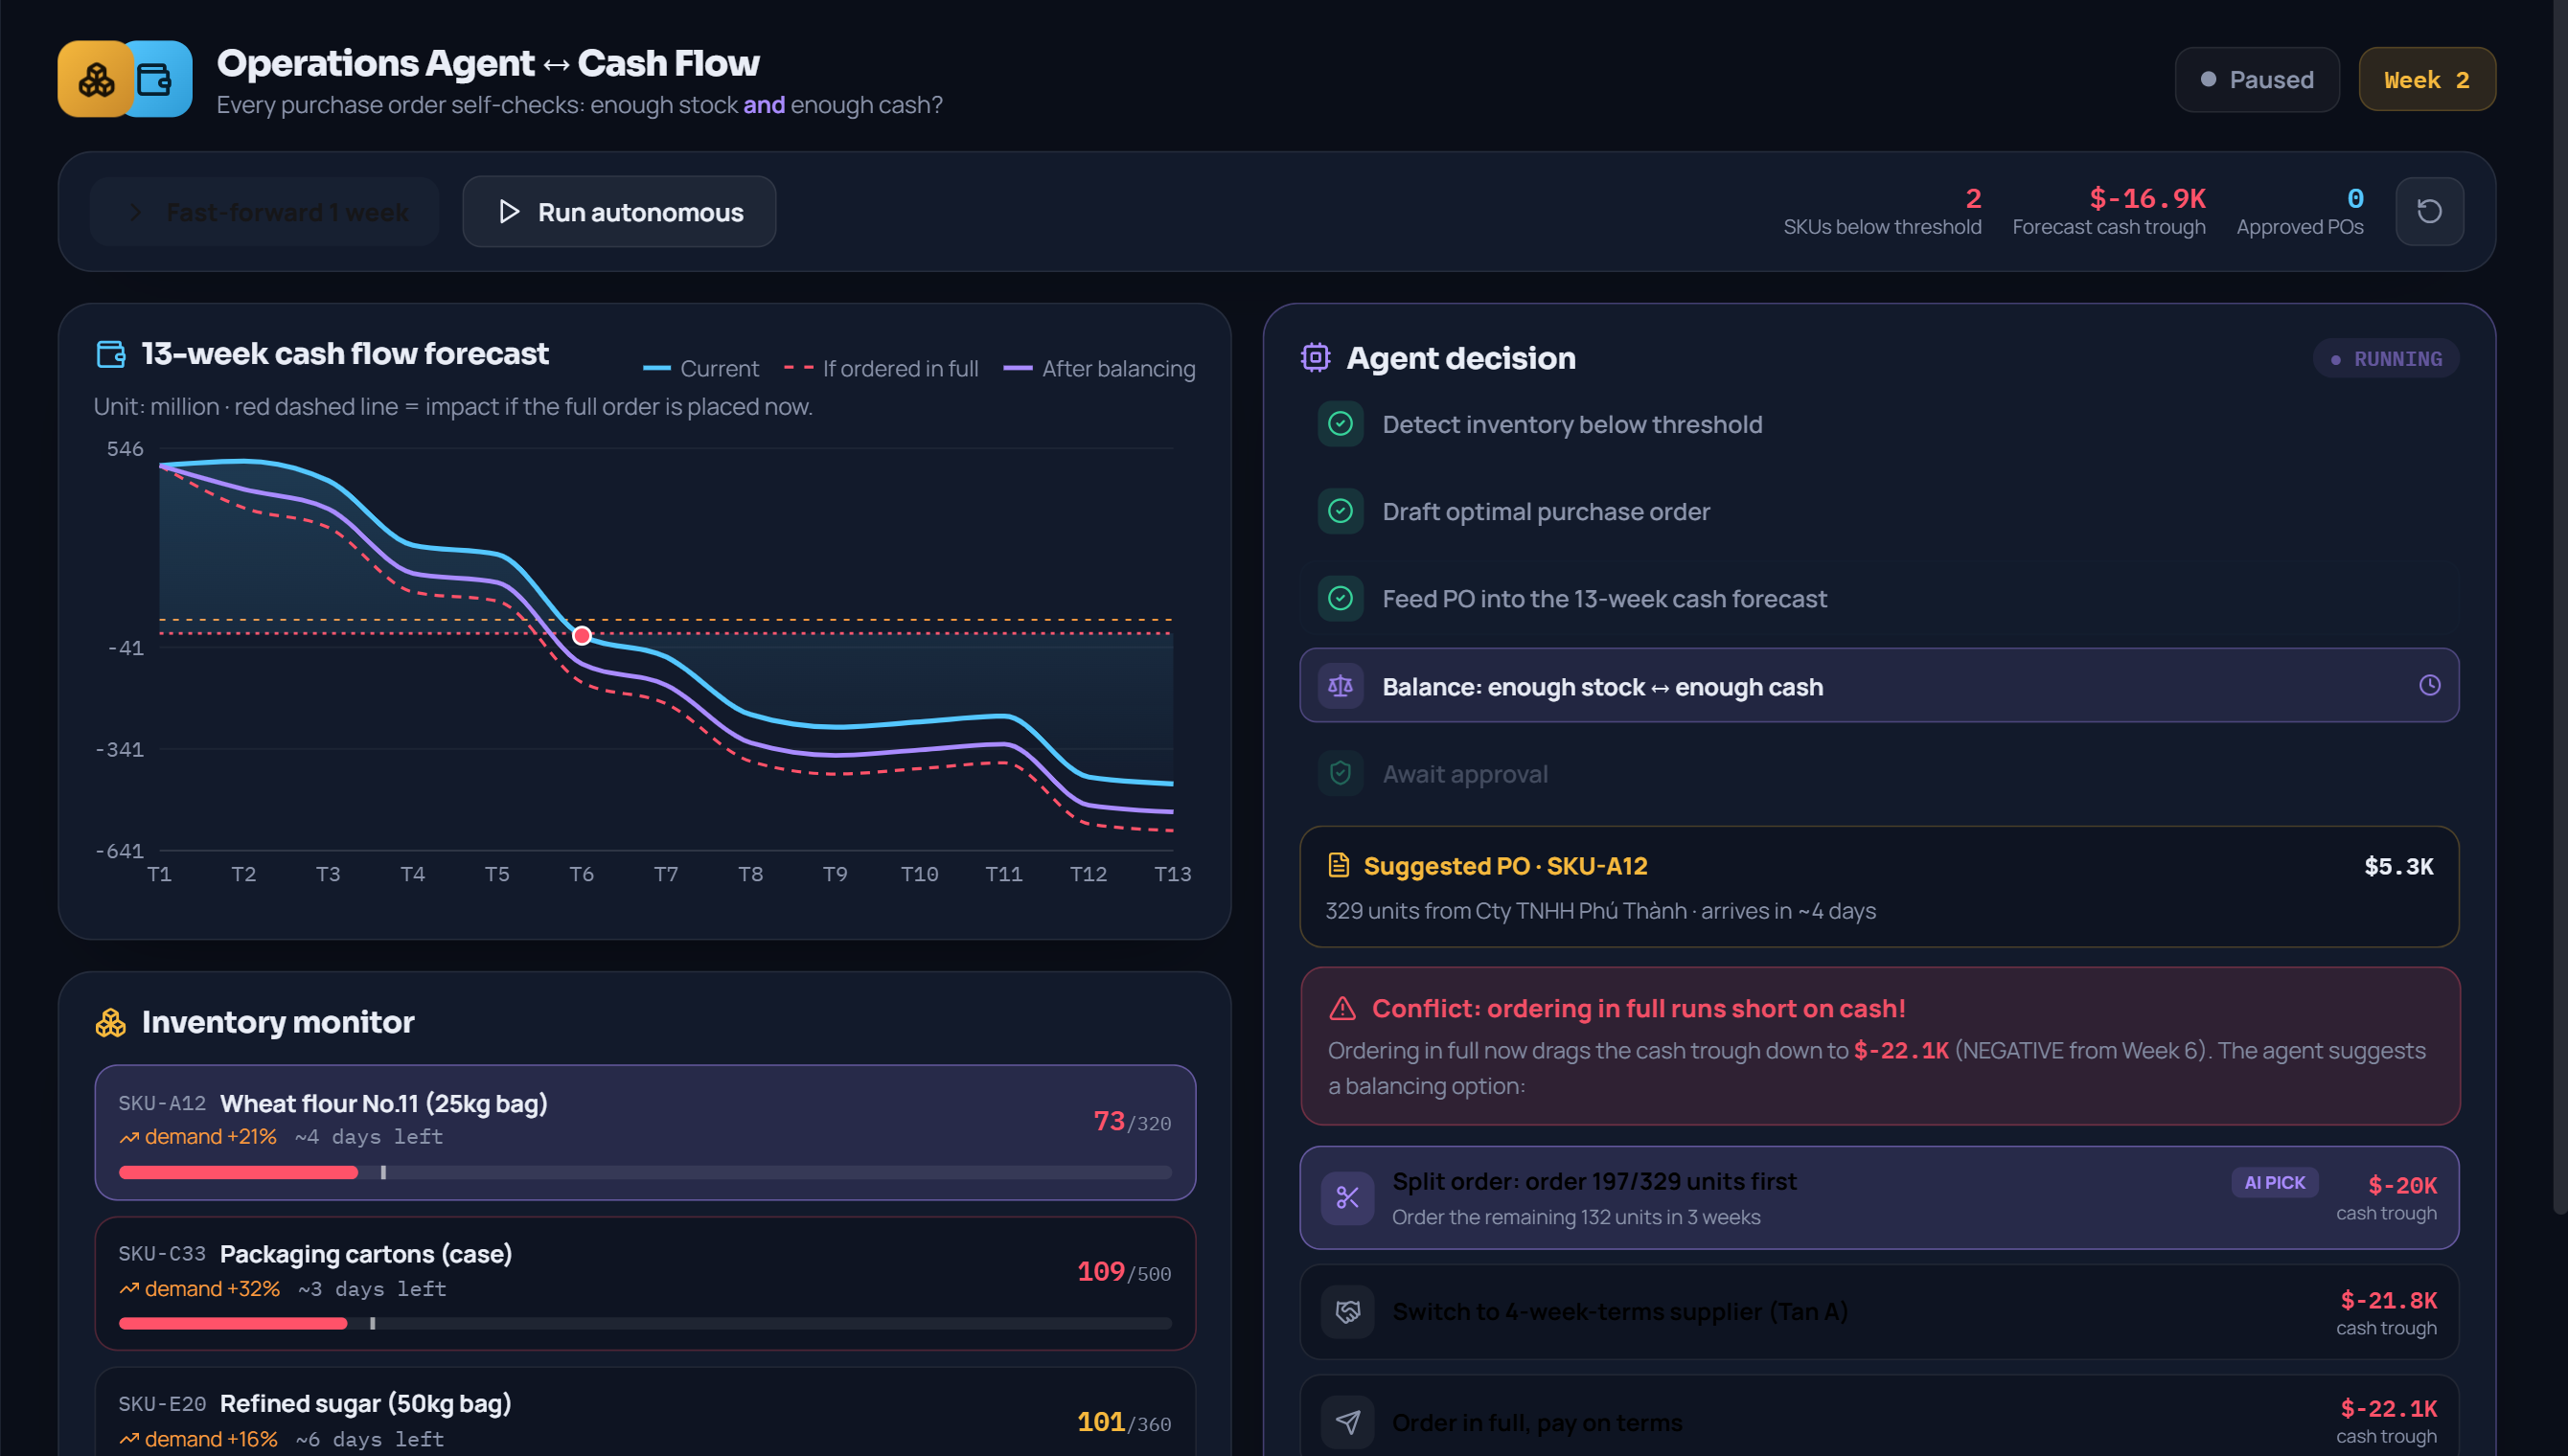Click the demand trend arrow for SKU-A12

coord(129,1137)
